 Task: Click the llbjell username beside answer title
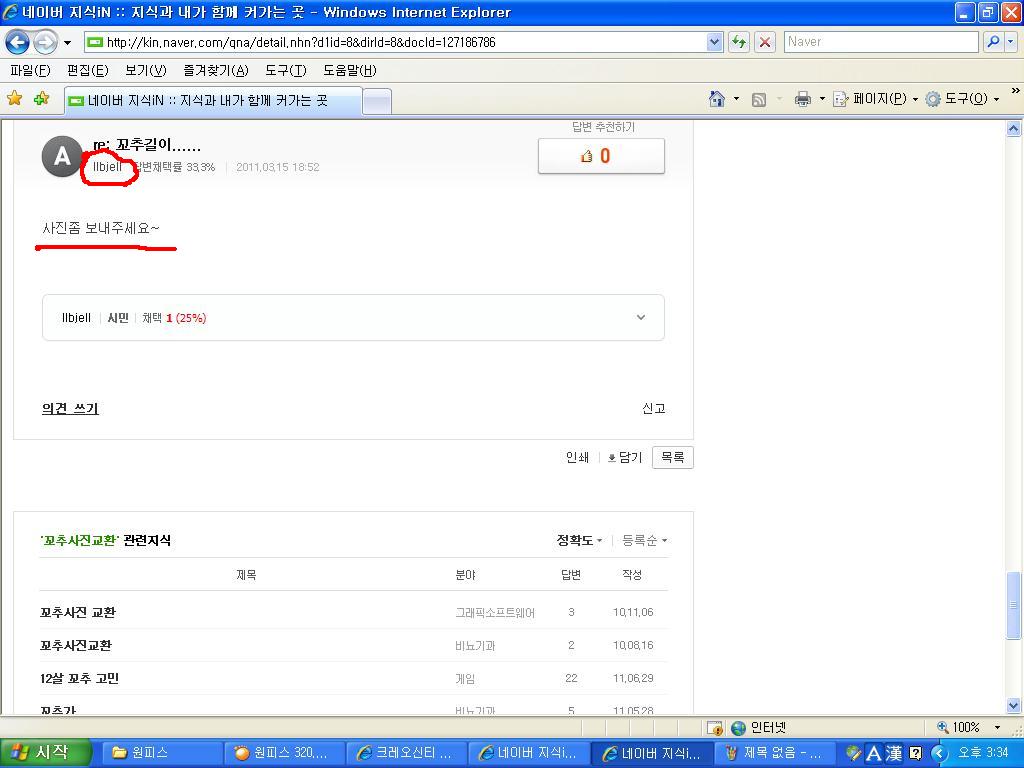click(x=107, y=167)
